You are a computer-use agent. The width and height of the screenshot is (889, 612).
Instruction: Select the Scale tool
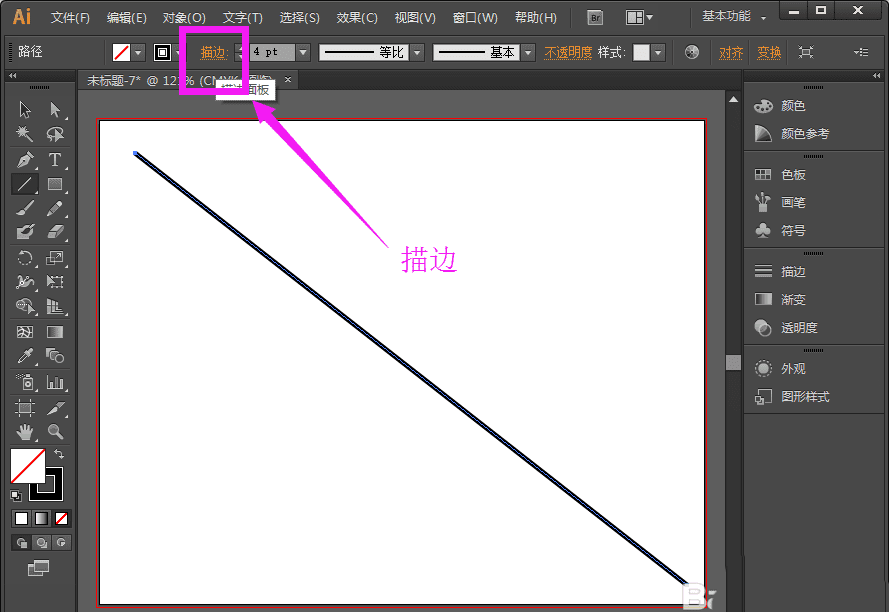[55, 258]
